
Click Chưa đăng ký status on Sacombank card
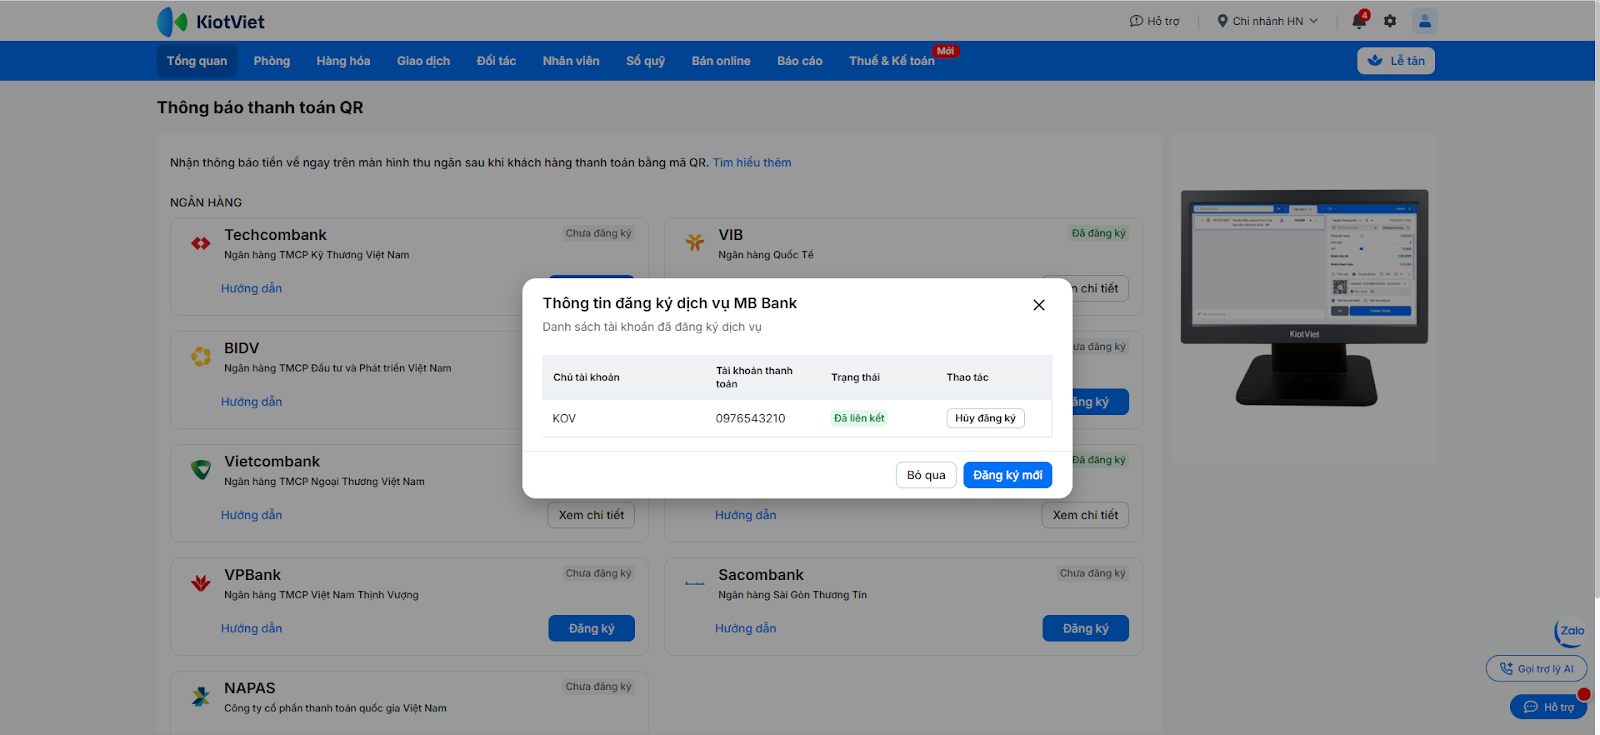point(1092,573)
